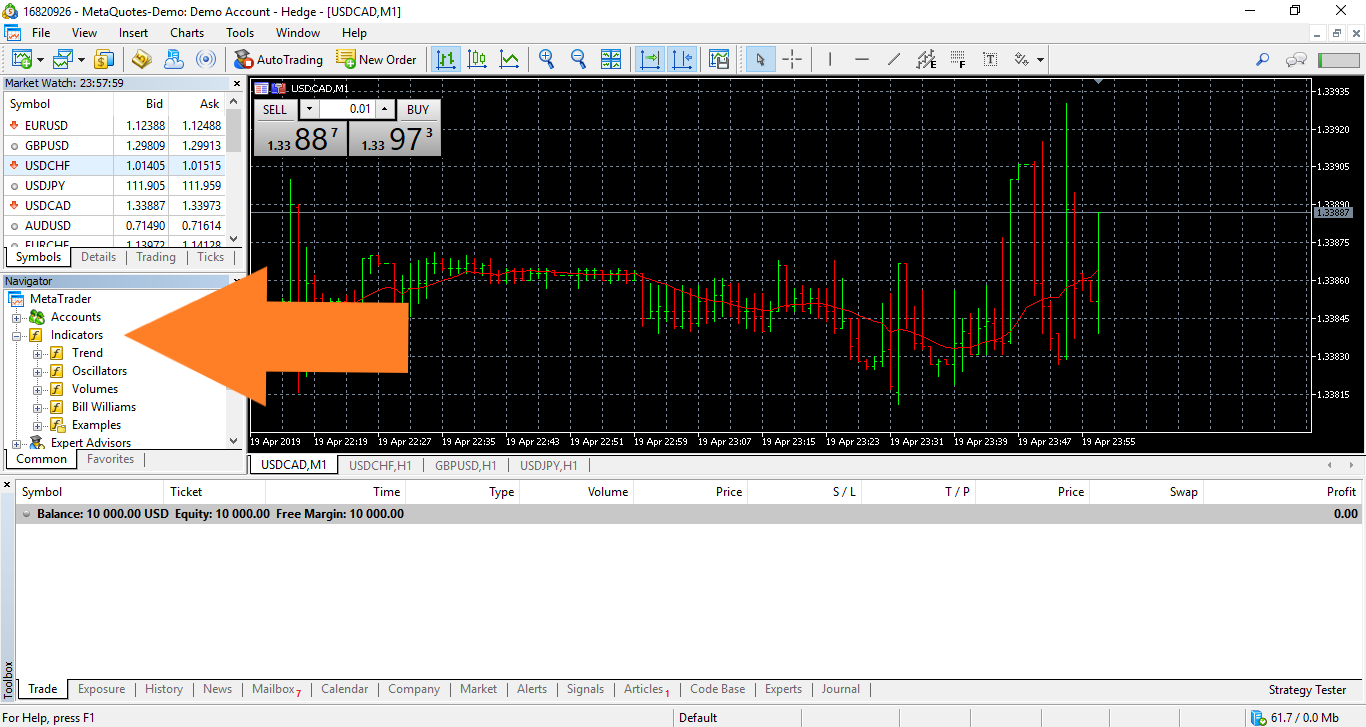Click the chart template save icon
Screen dimensions: 1366x727
(x=719, y=59)
